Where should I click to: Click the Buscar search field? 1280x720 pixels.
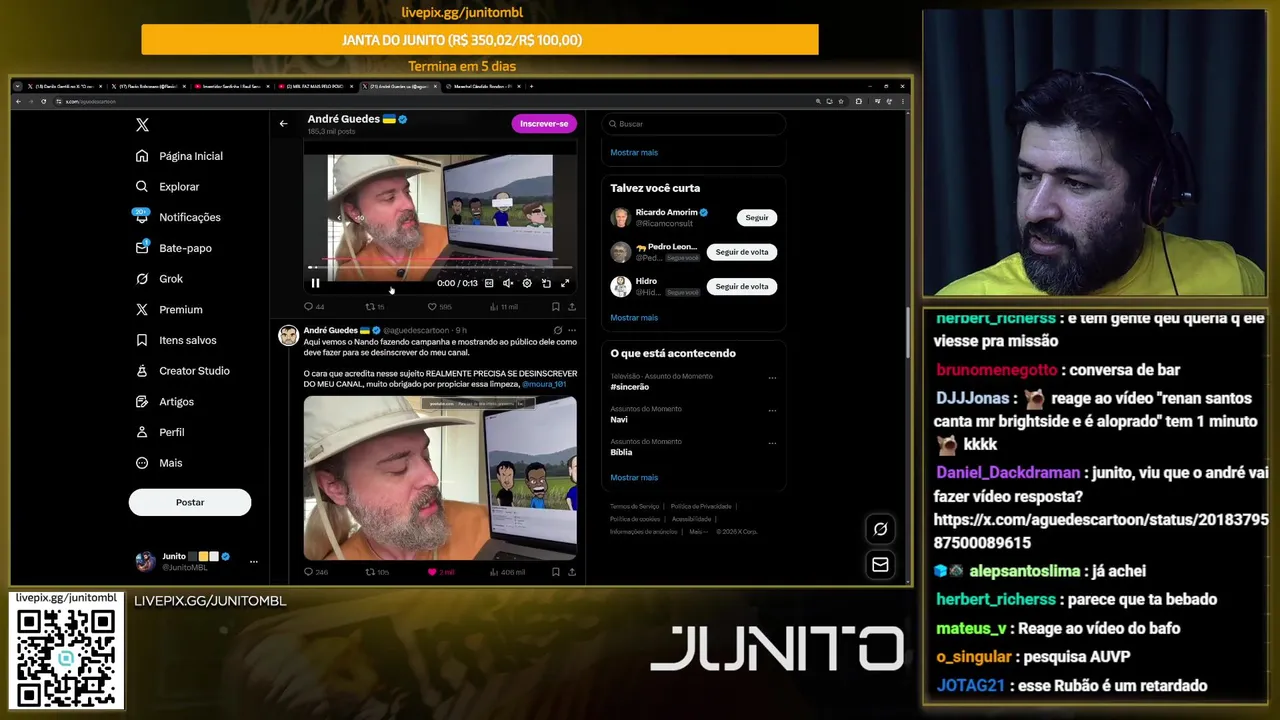tap(694, 124)
